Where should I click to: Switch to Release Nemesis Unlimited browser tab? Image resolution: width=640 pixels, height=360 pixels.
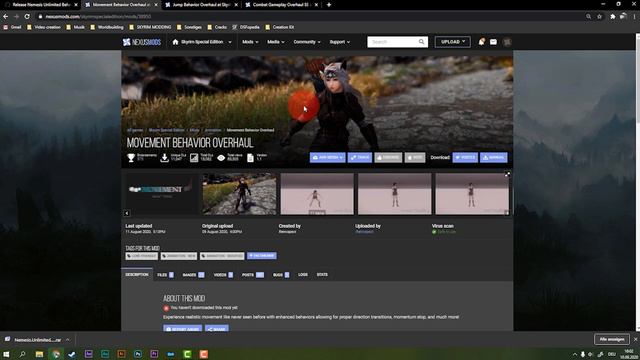pyautogui.click(x=41, y=5)
